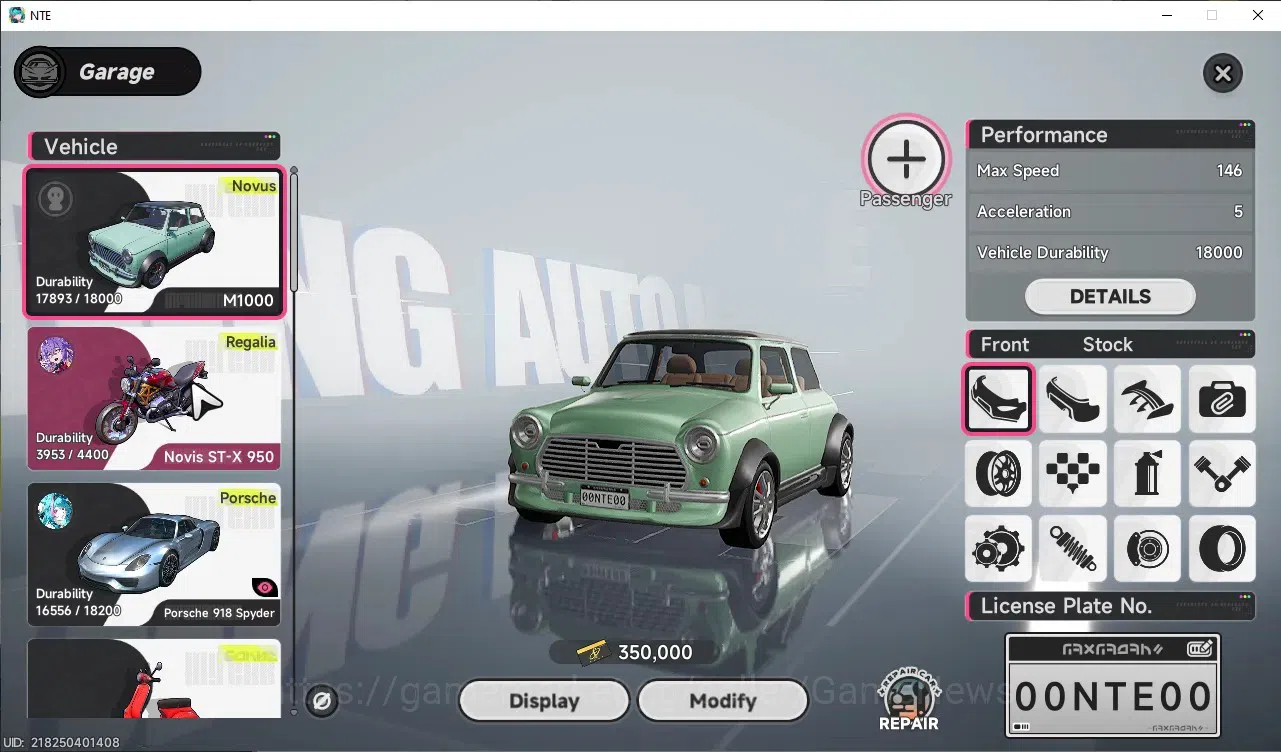Open the performance DETAILS button
Screen dimensions: 1281x752
pos(1110,296)
